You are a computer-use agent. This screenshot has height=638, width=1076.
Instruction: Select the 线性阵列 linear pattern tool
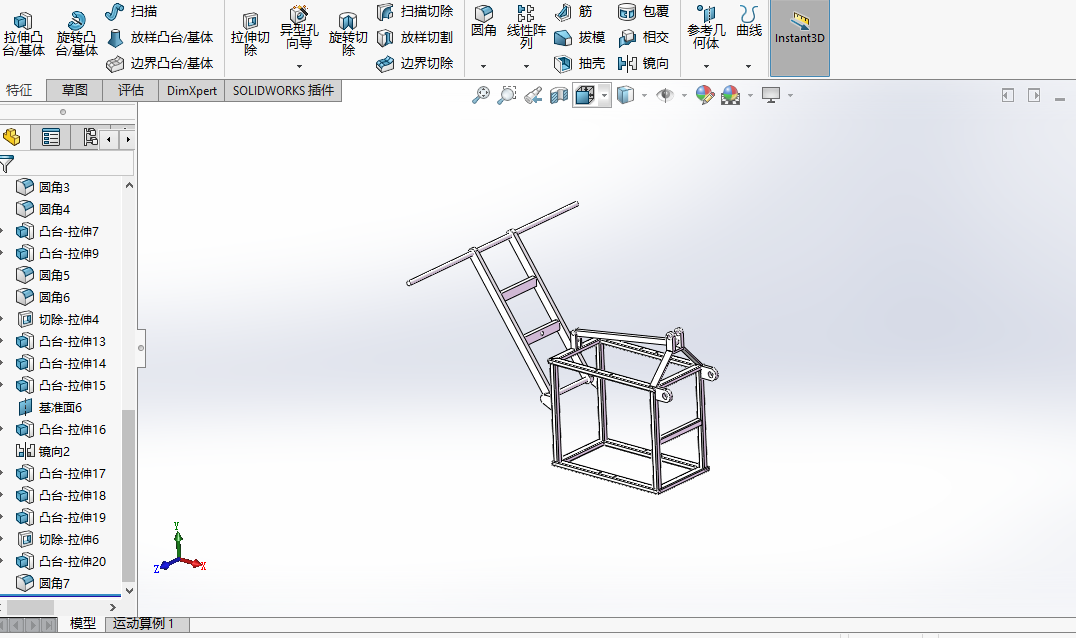point(526,27)
